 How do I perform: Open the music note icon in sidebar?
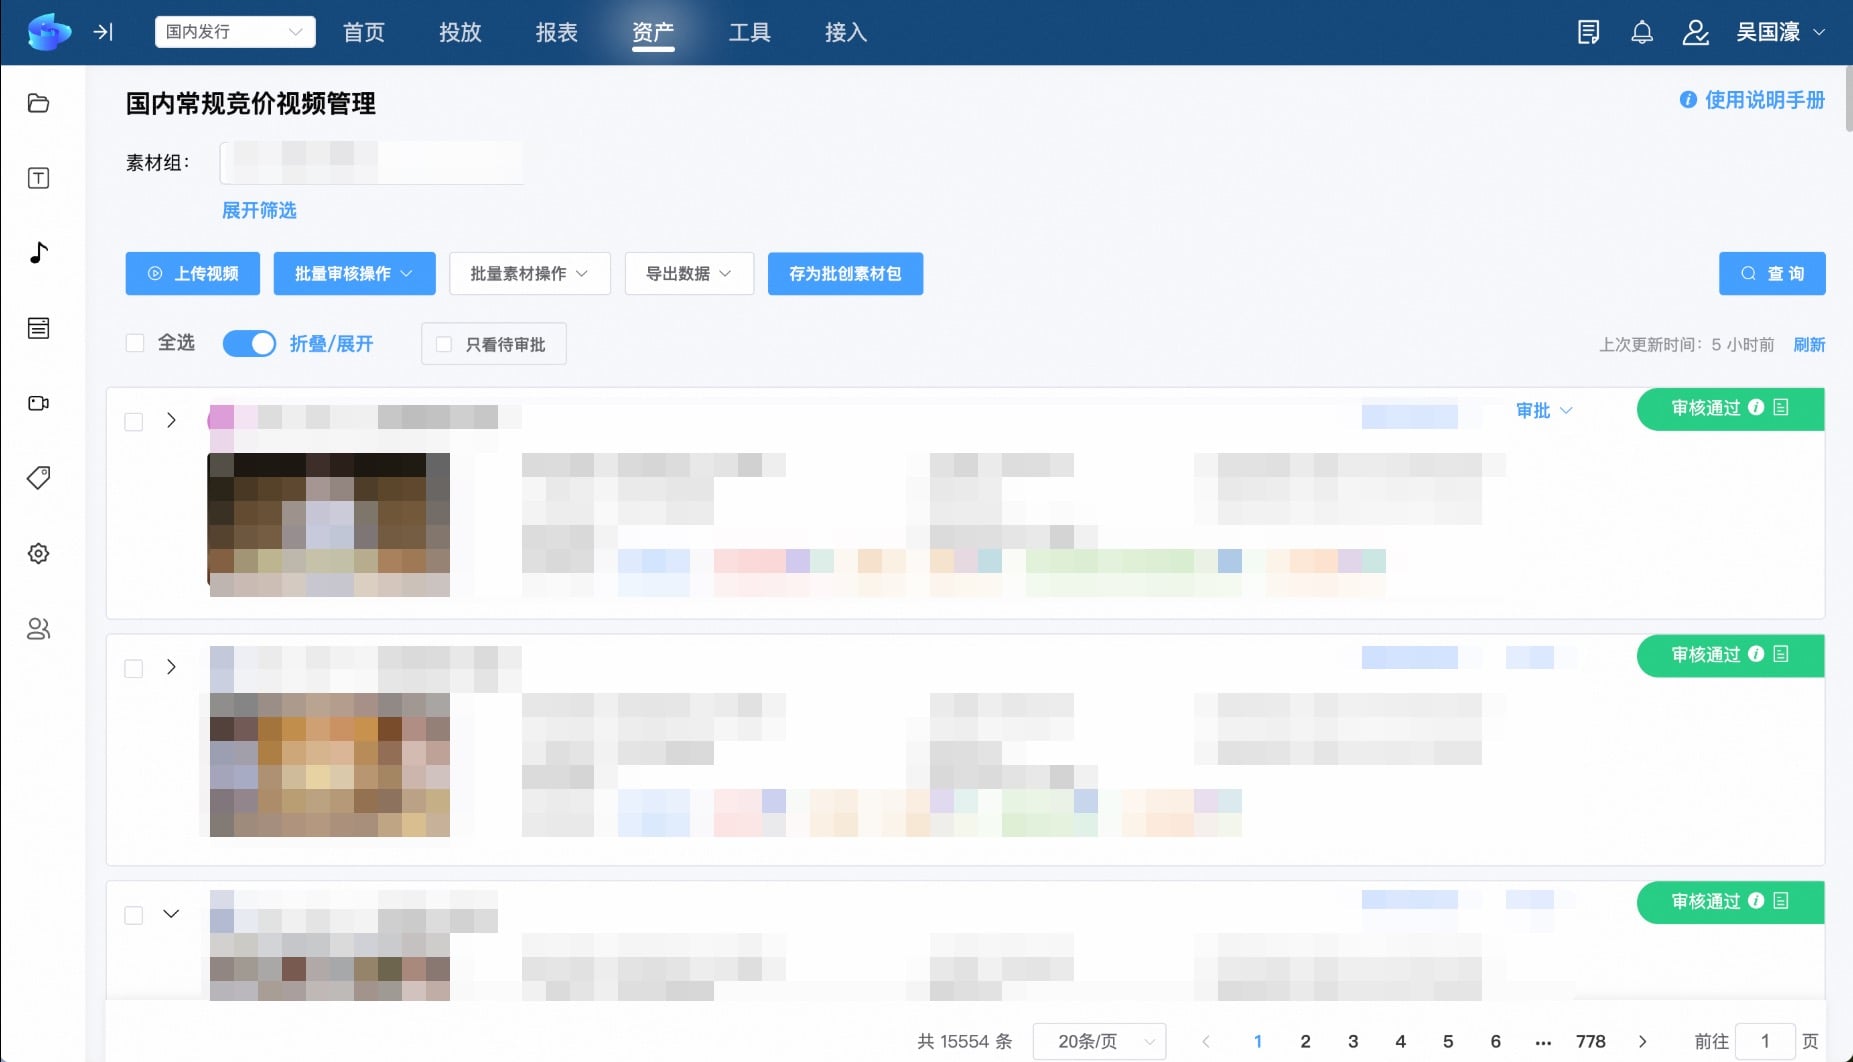[x=38, y=252]
